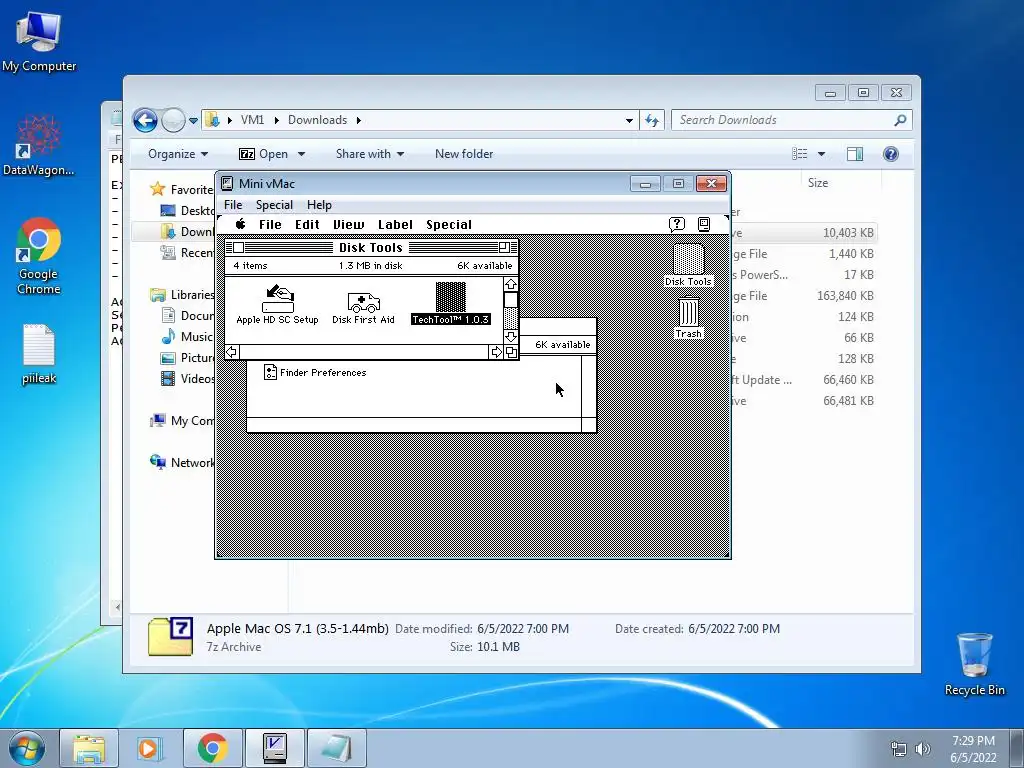Click the Disk Tools window close box
Image resolution: width=1024 pixels, height=768 pixels.
tap(238, 248)
